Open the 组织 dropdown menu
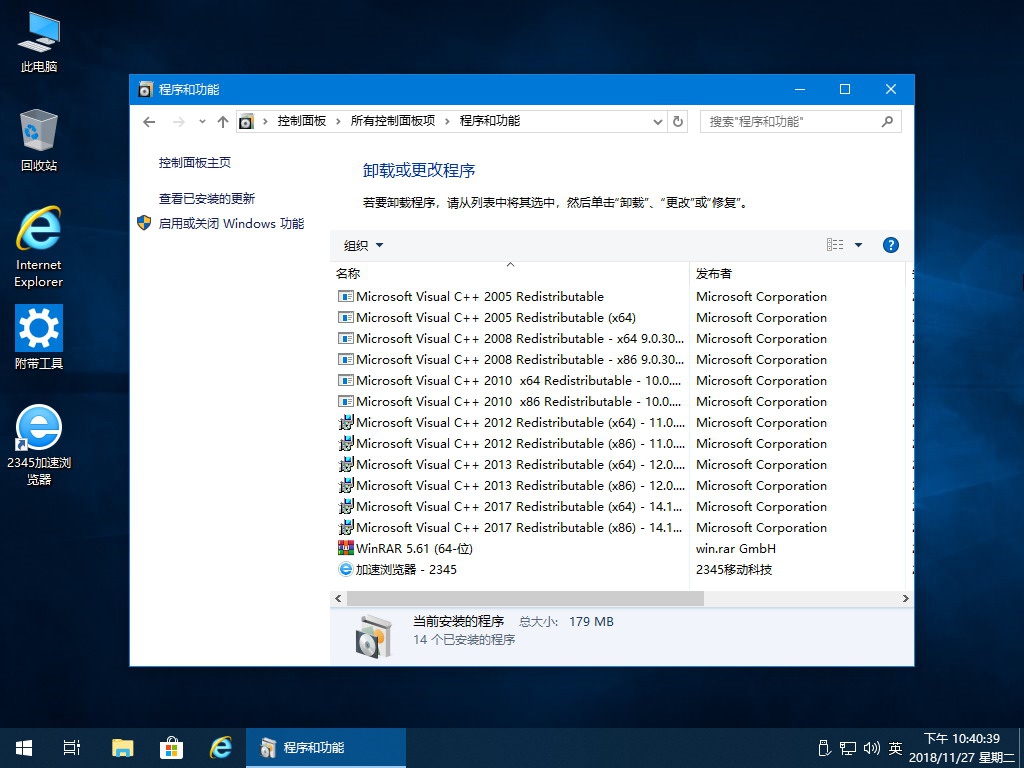 364,246
